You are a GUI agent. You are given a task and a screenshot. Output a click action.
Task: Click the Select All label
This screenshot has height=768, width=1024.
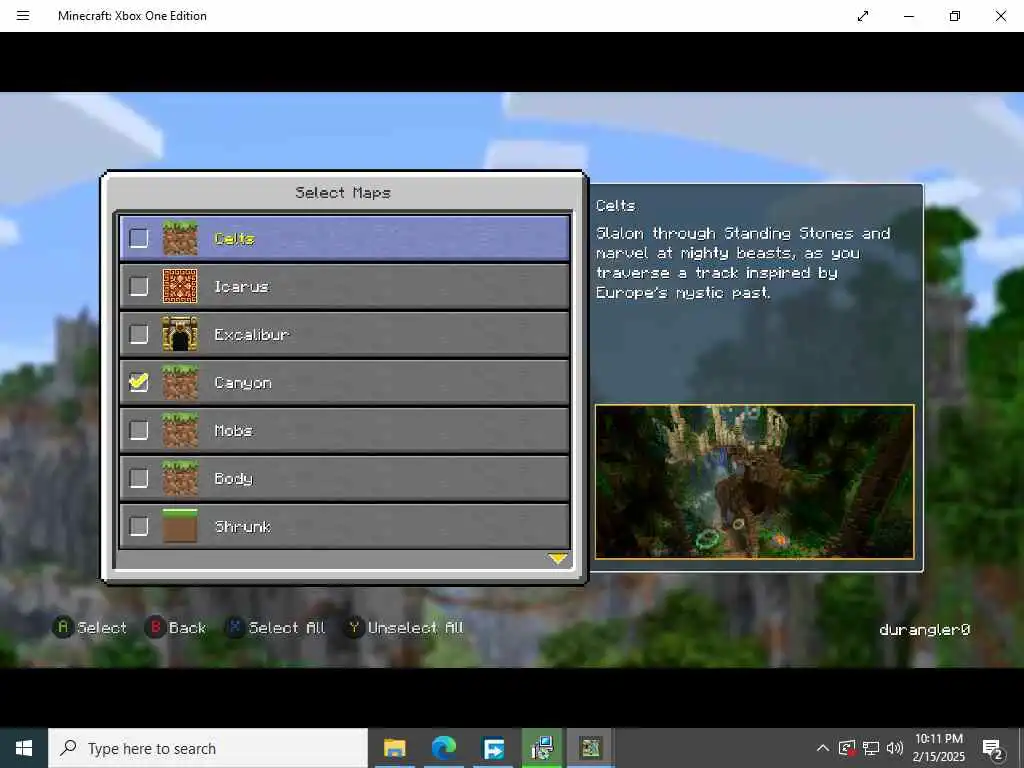pos(287,628)
